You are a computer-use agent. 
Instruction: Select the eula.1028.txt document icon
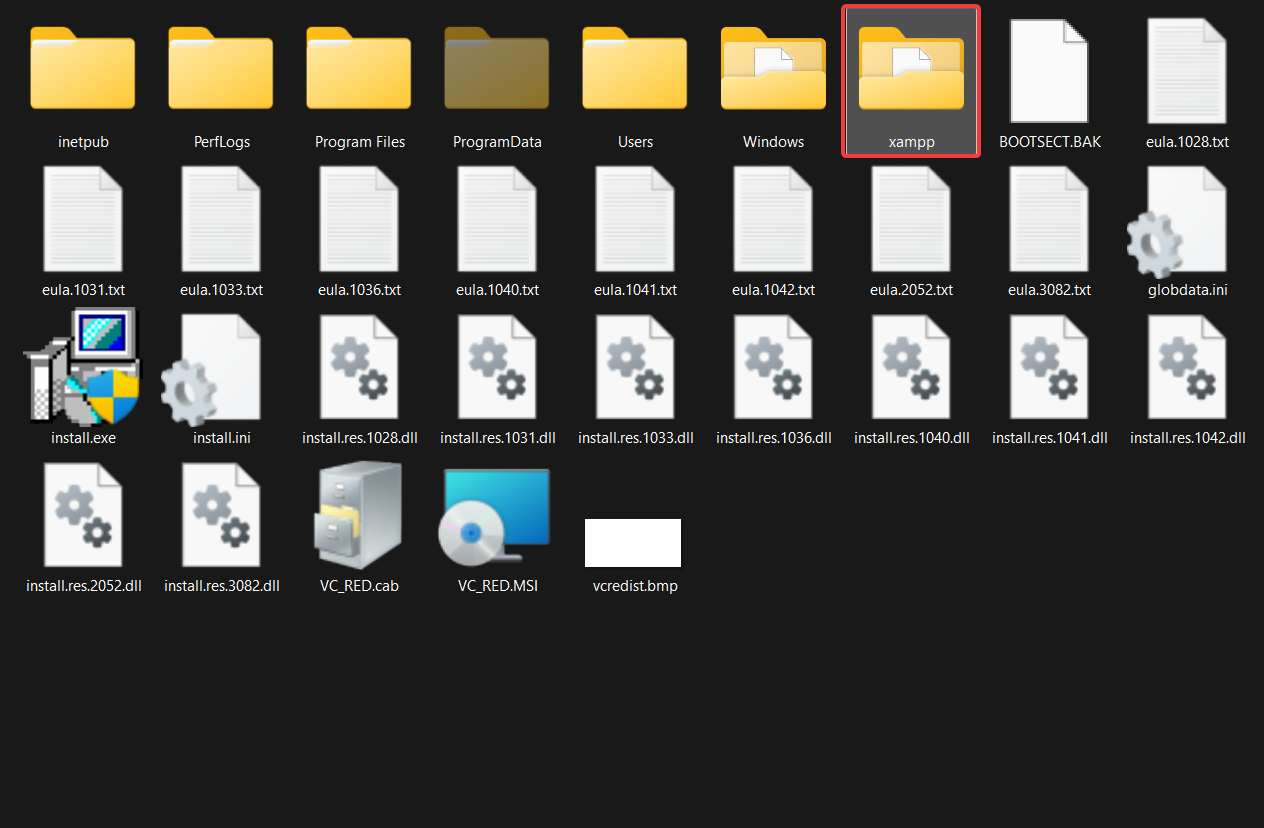pyautogui.click(x=1187, y=70)
